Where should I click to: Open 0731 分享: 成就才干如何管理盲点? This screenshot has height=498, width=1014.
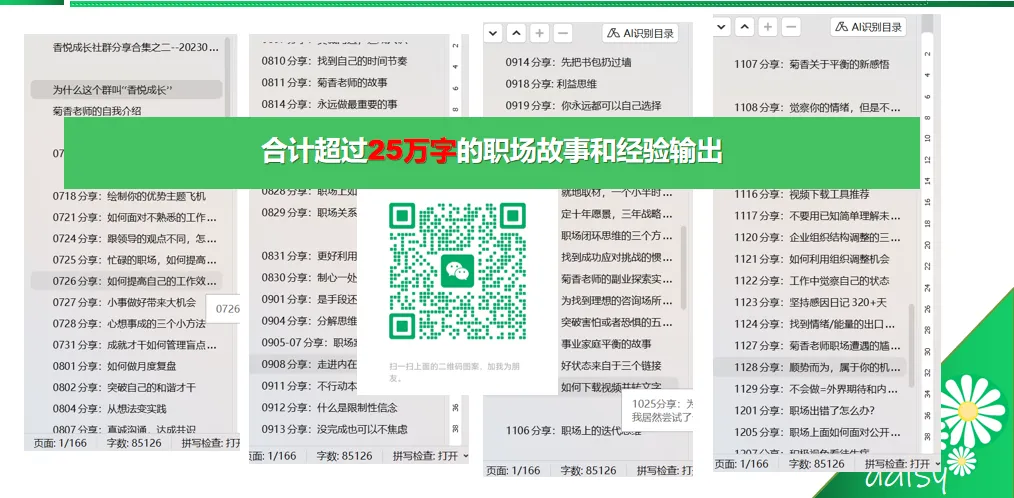135,345
